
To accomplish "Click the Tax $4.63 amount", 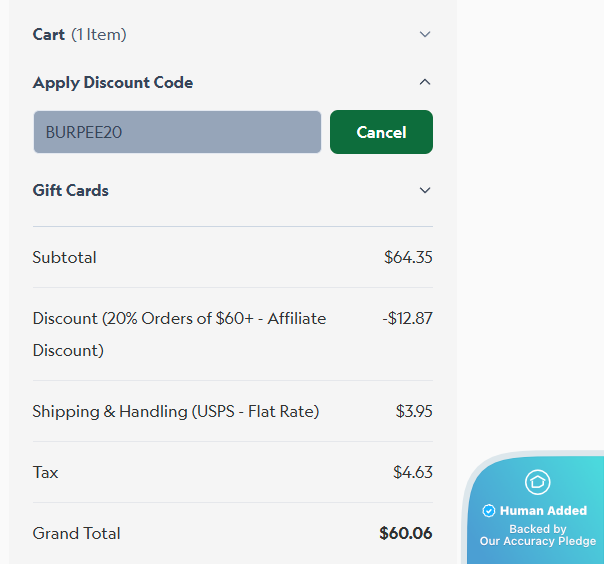I will [413, 472].
